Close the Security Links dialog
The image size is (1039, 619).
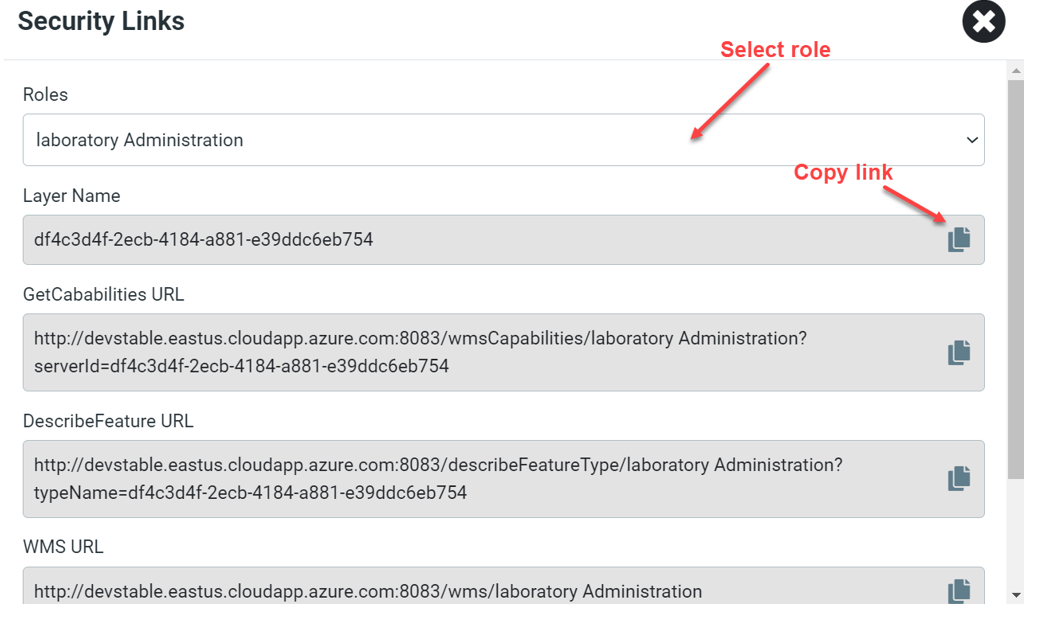[x=983, y=22]
